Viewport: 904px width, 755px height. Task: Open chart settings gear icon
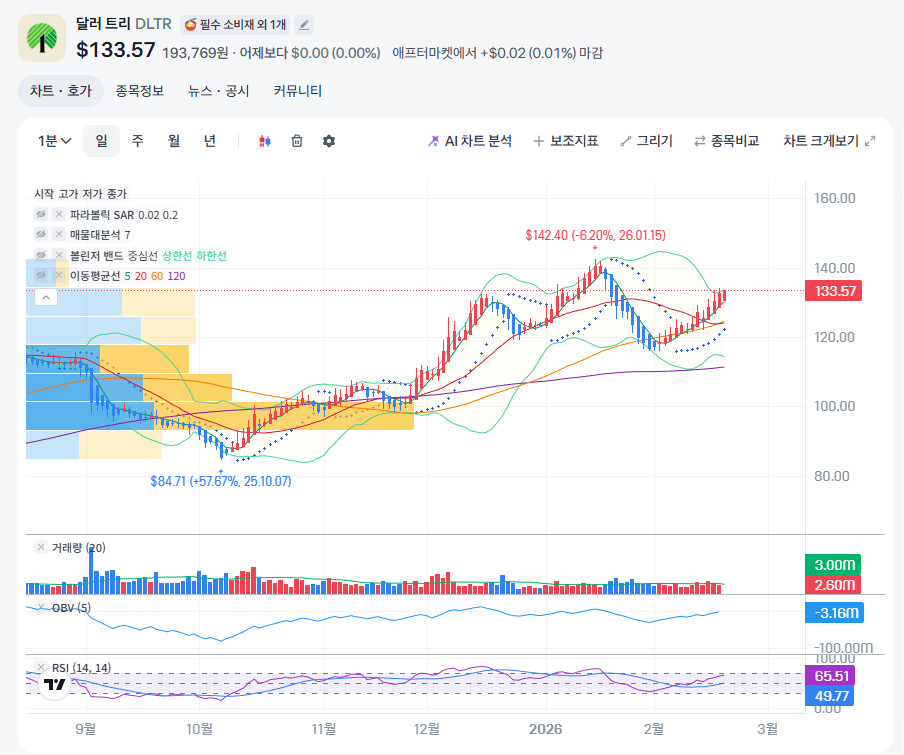tap(329, 141)
